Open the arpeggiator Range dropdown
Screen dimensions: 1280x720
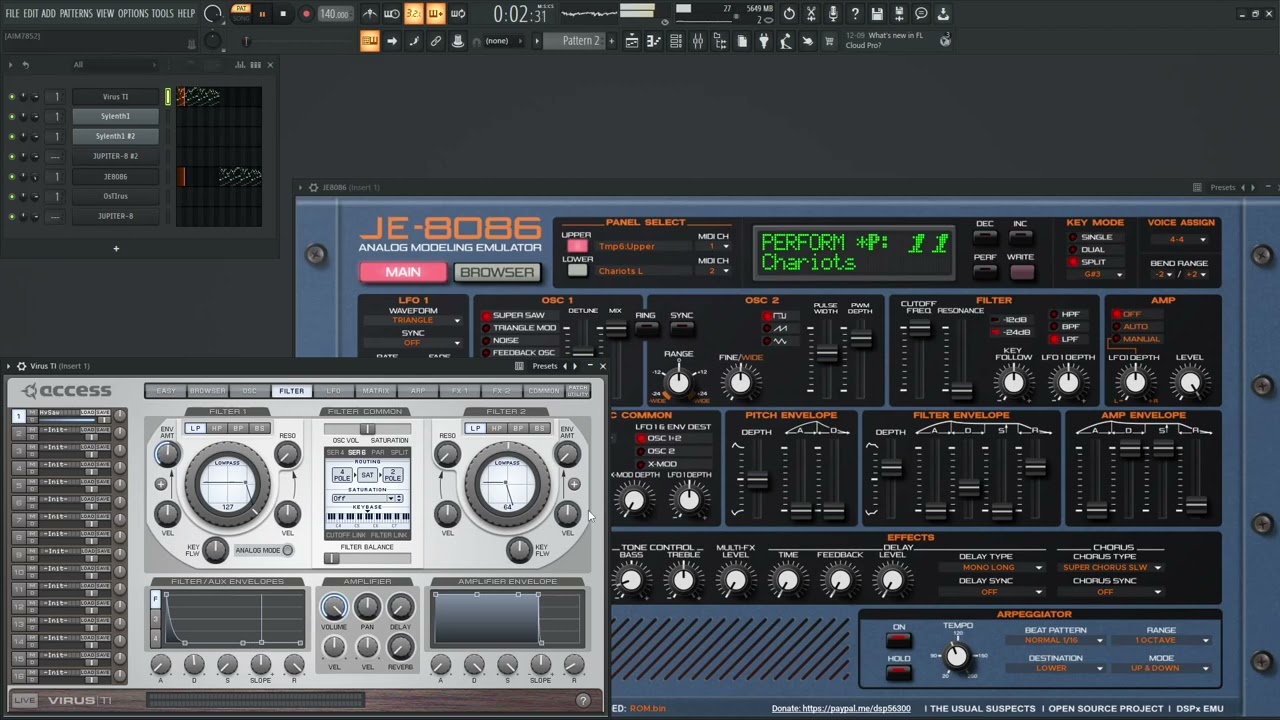(x=1161, y=641)
